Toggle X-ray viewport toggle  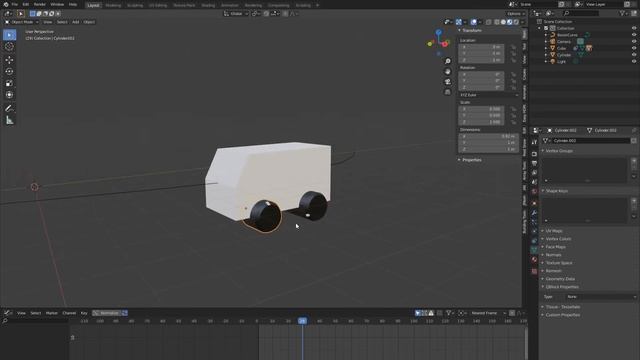[x=489, y=22]
